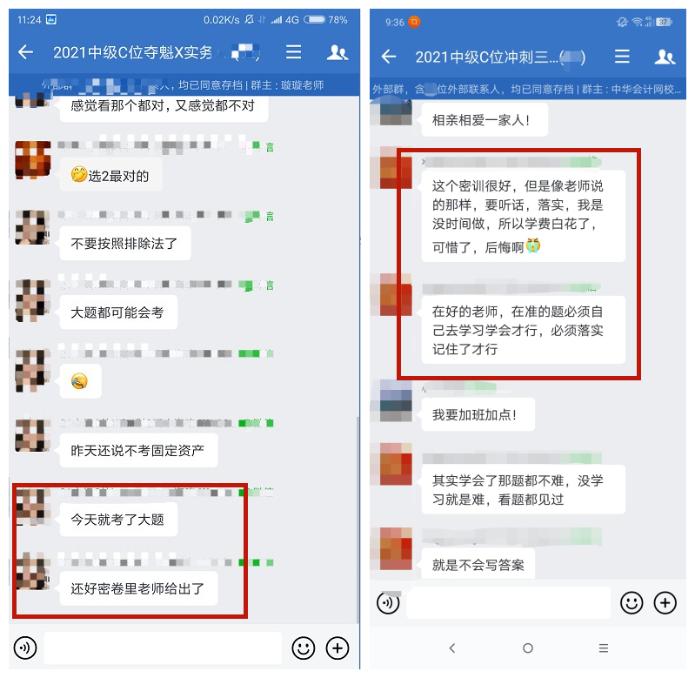This screenshot has height=678, width=695.
Task: Tap Android recent apps menu button
Action: coord(603,648)
